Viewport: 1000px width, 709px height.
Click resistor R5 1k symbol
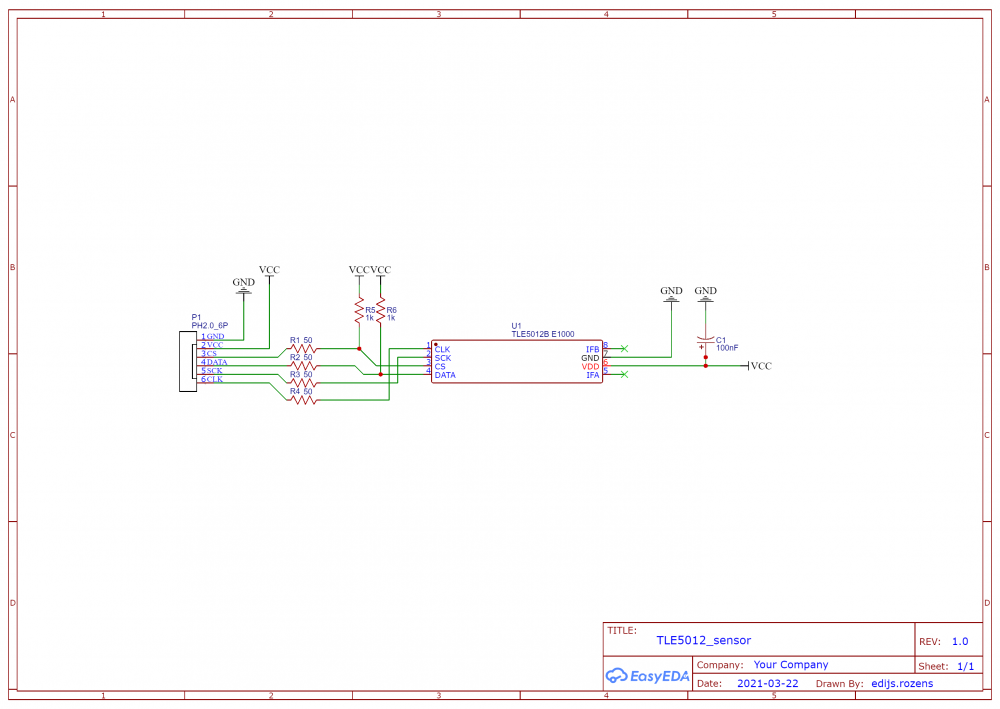358,309
